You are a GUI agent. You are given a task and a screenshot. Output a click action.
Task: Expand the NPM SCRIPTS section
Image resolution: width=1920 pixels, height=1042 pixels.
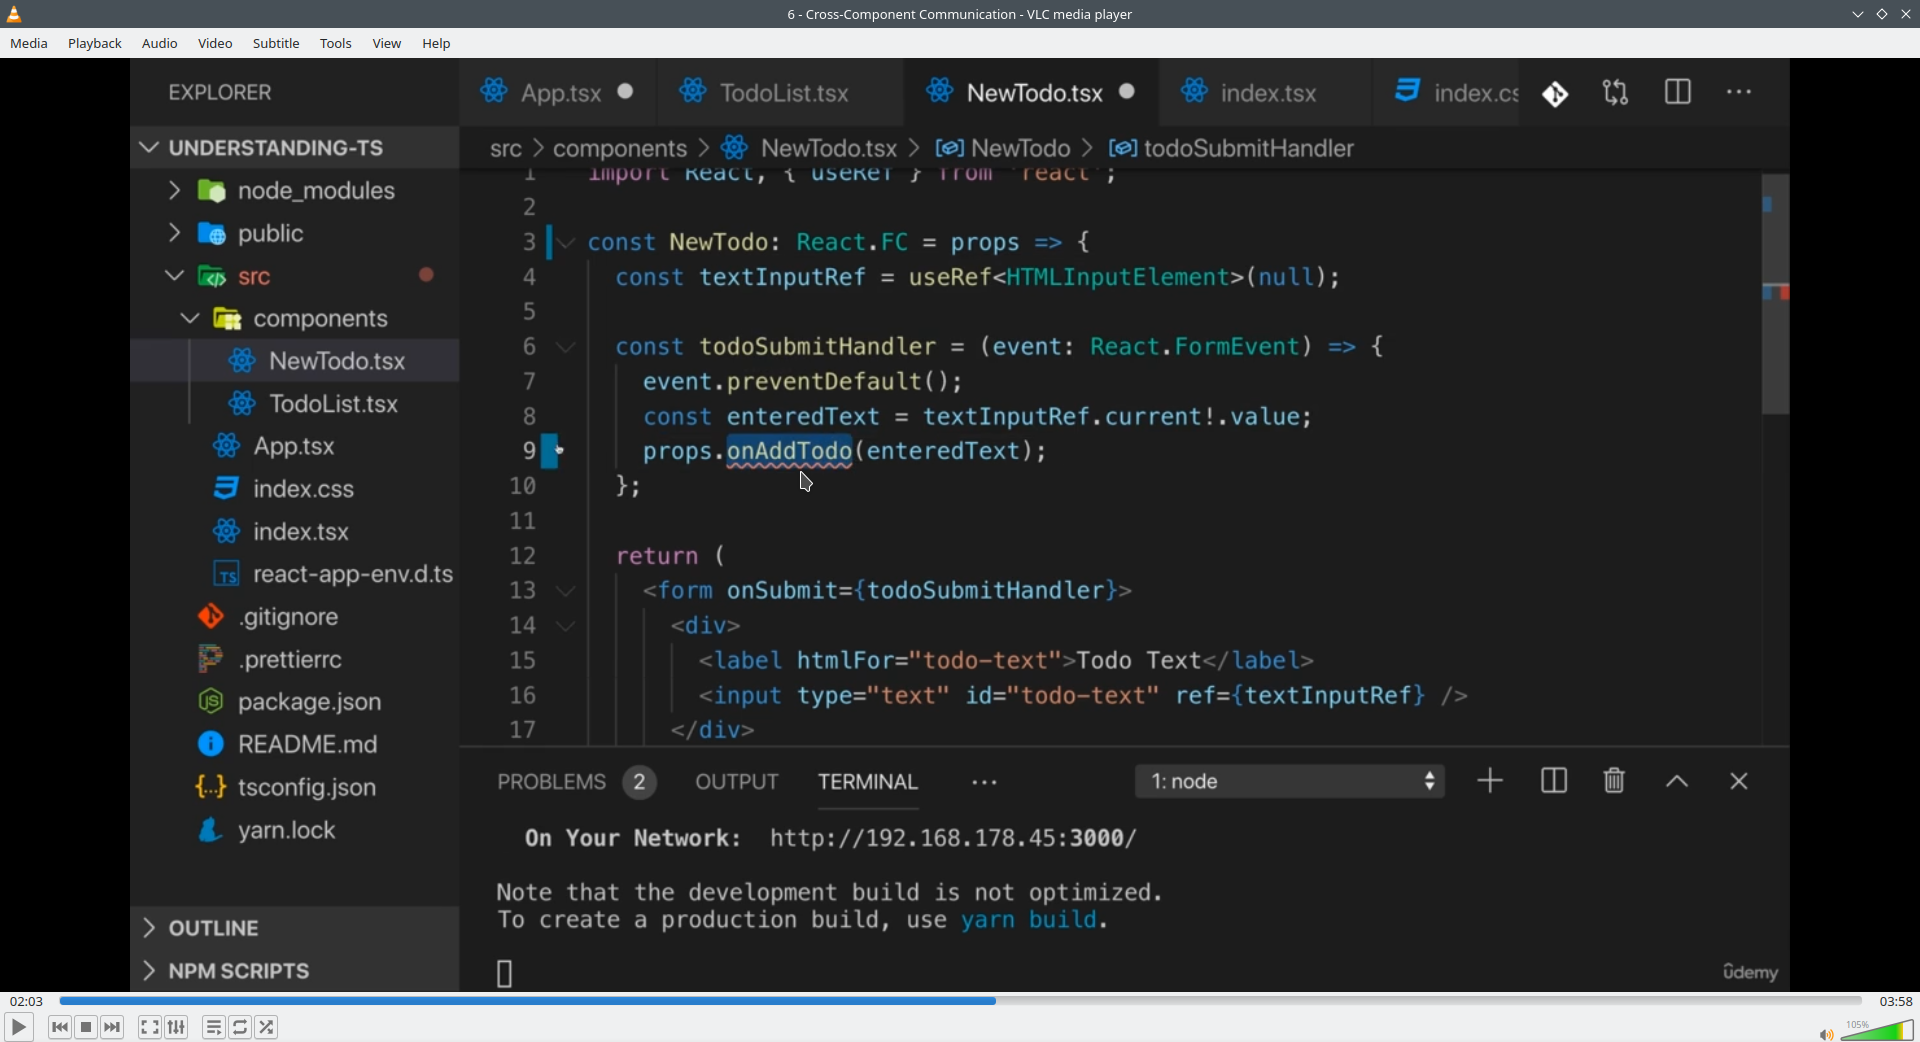tap(294, 971)
